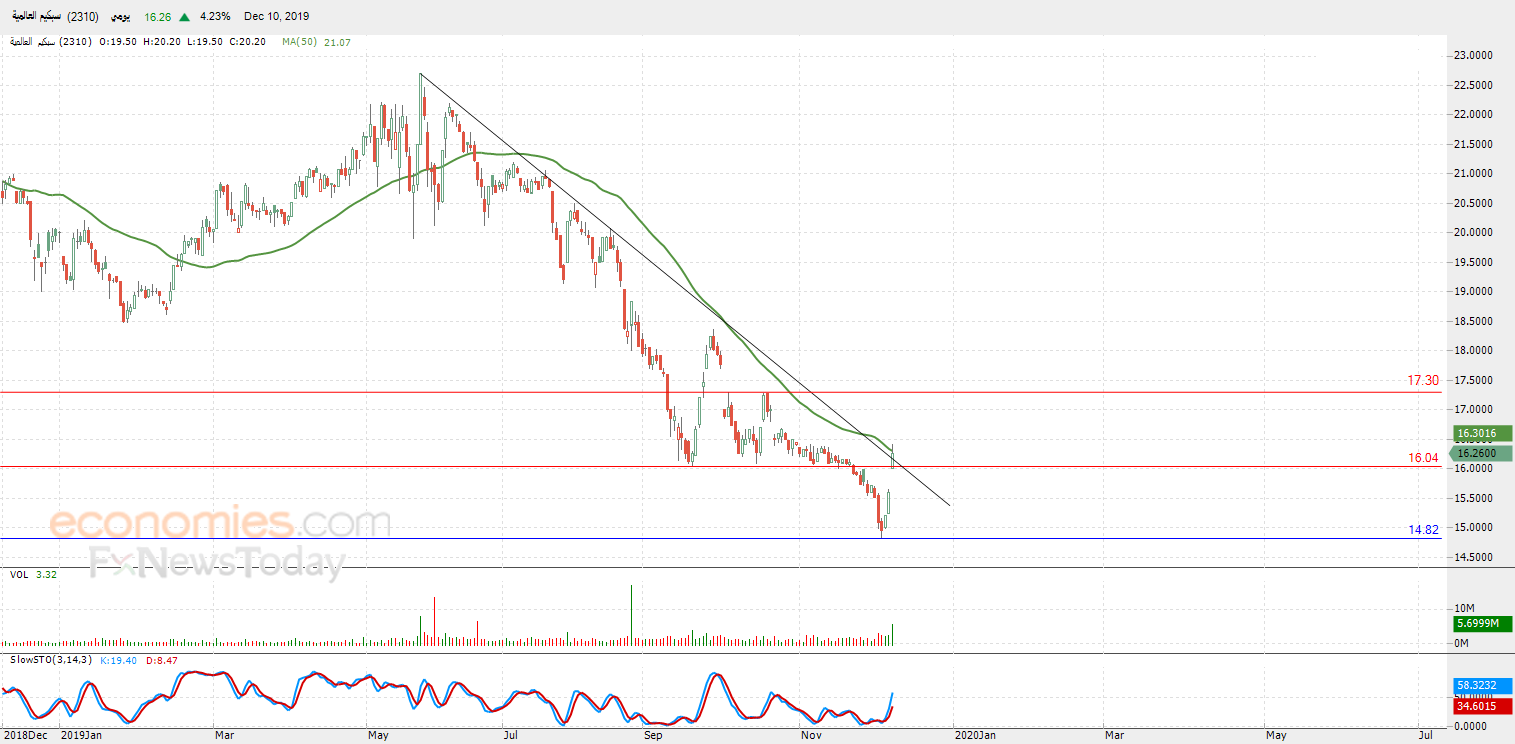The width and height of the screenshot is (1515, 744).
Task: Select the 2018Dec label on time axis
Action: click(25, 735)
